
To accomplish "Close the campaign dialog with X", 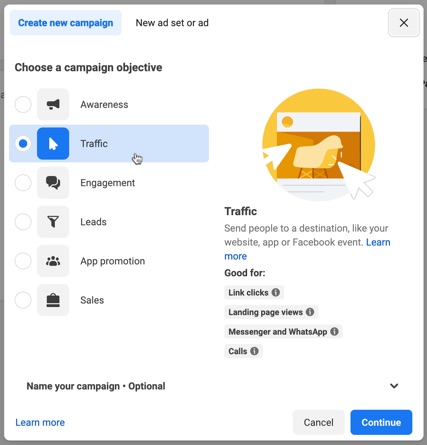I will pyautogui.click(x=404, y=23).
